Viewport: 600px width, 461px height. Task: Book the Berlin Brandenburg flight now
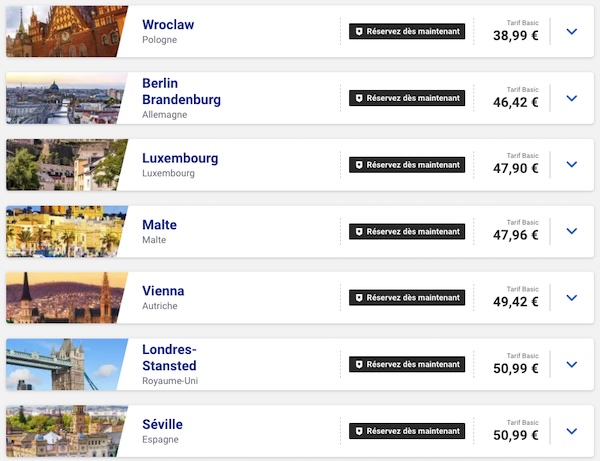click(407, 98)
